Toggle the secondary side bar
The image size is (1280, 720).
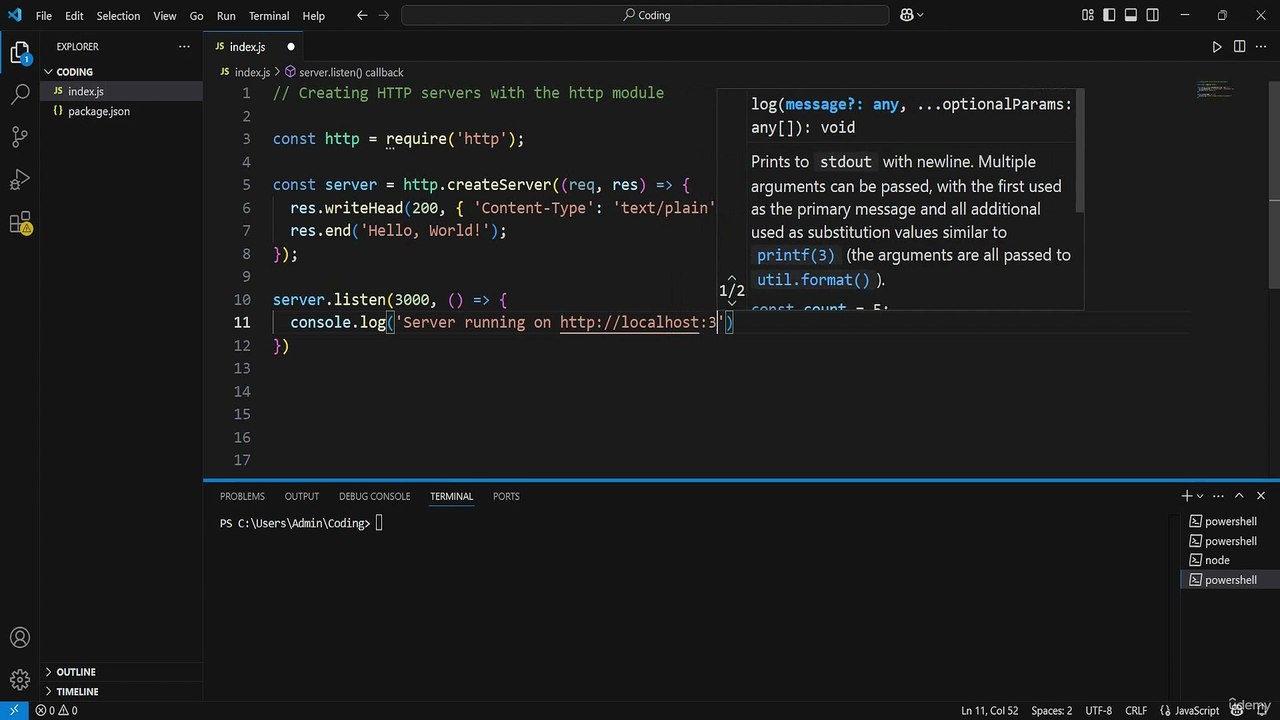coord(1153,15)
